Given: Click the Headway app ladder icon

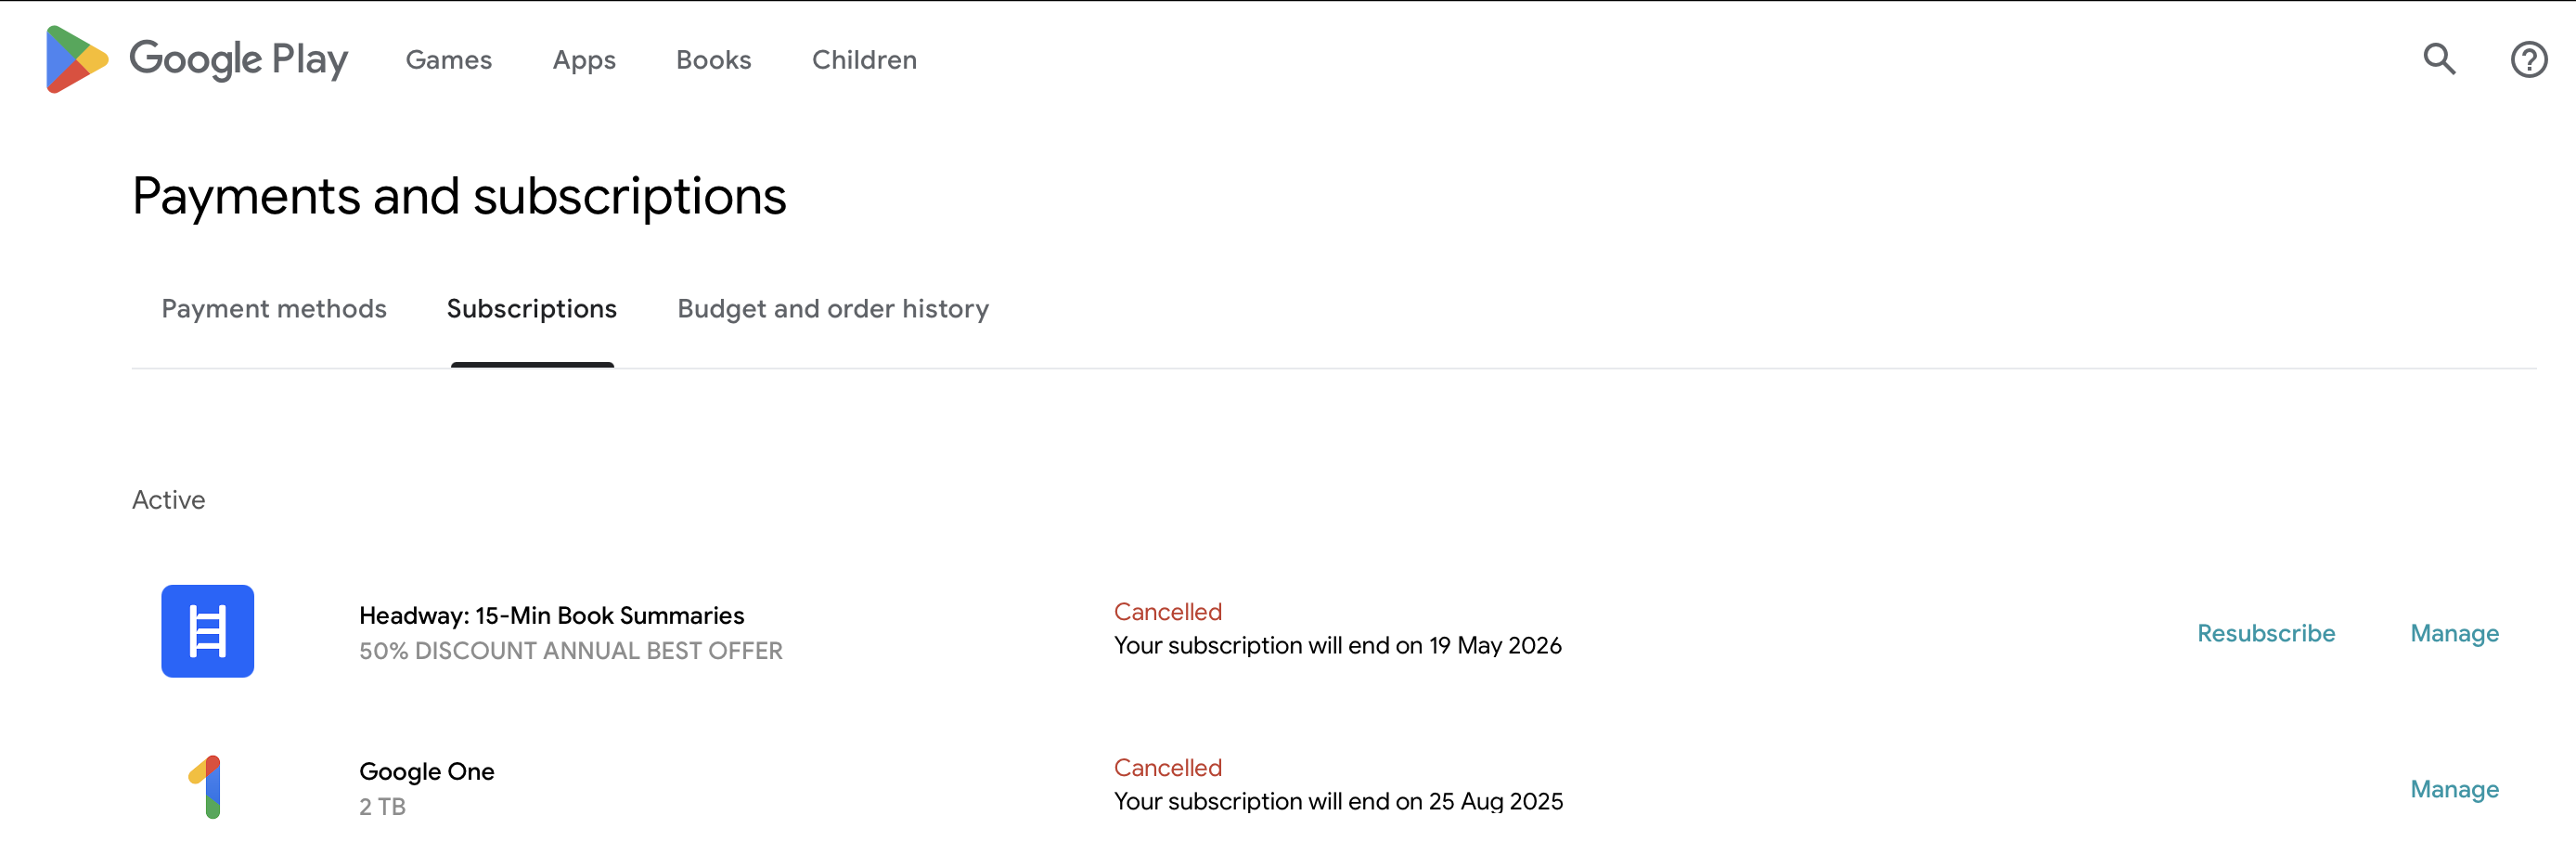Looking at the screenshot, I should point(207,631).
